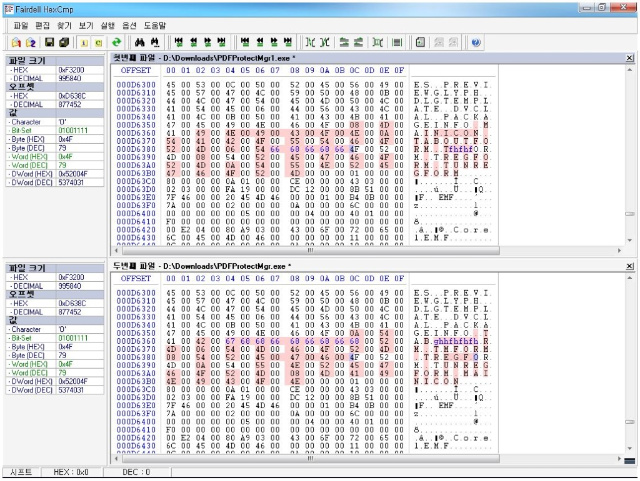Go to previous item in second arrow group
This screenshot has height=481, width=640.
(x=260, y=42)
